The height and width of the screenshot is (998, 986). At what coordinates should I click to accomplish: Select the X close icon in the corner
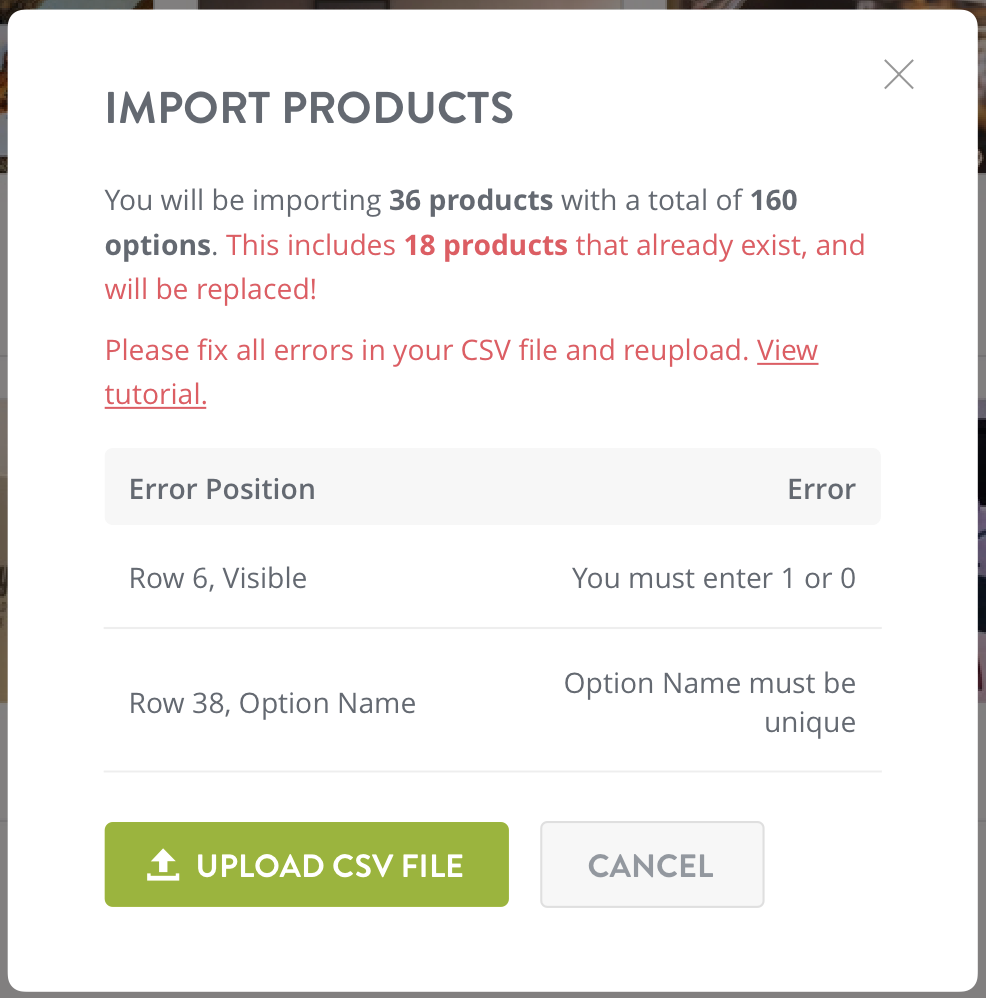click(898, 74)
